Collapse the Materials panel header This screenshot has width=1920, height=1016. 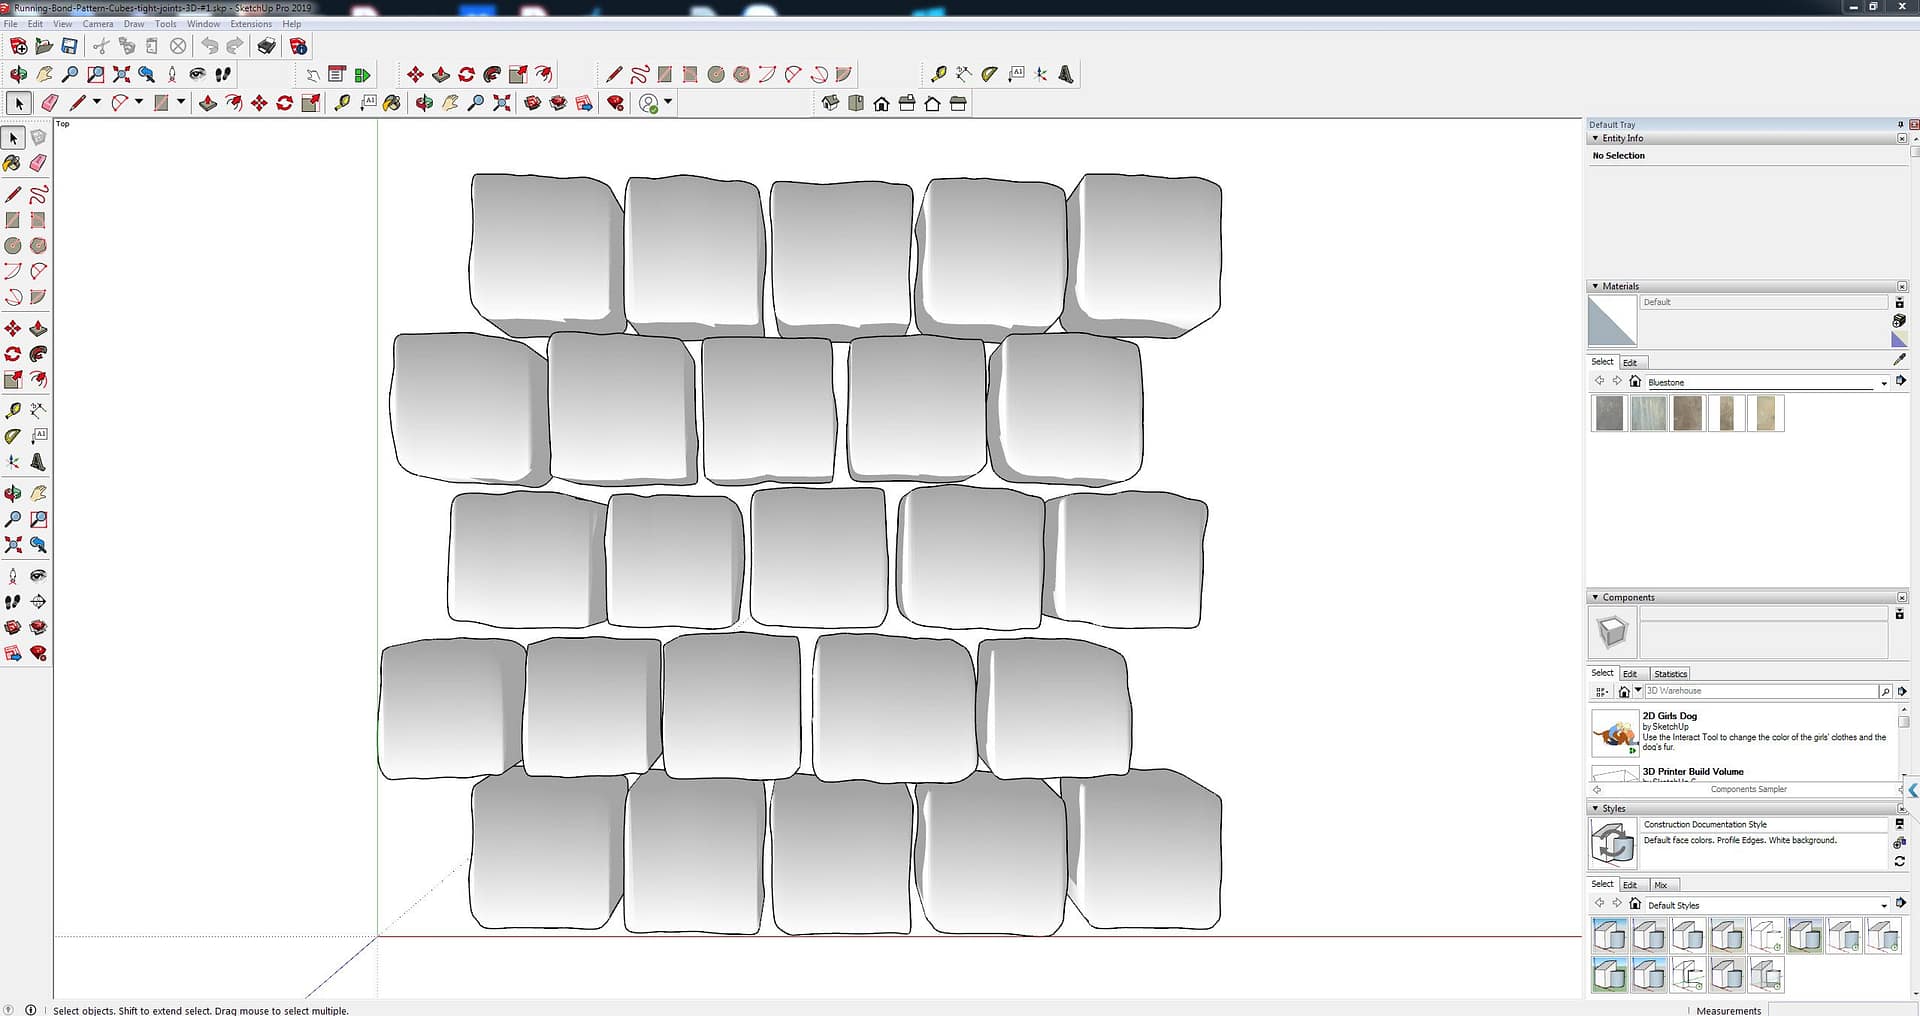click(x=1595, y=286)
